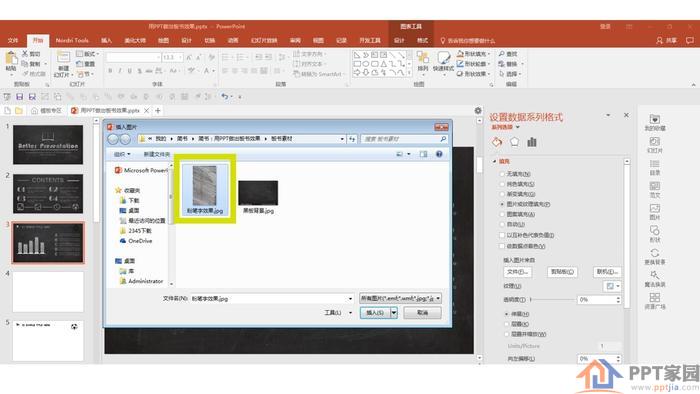Switch to the 模板专区 document tab

pos(46,111)
